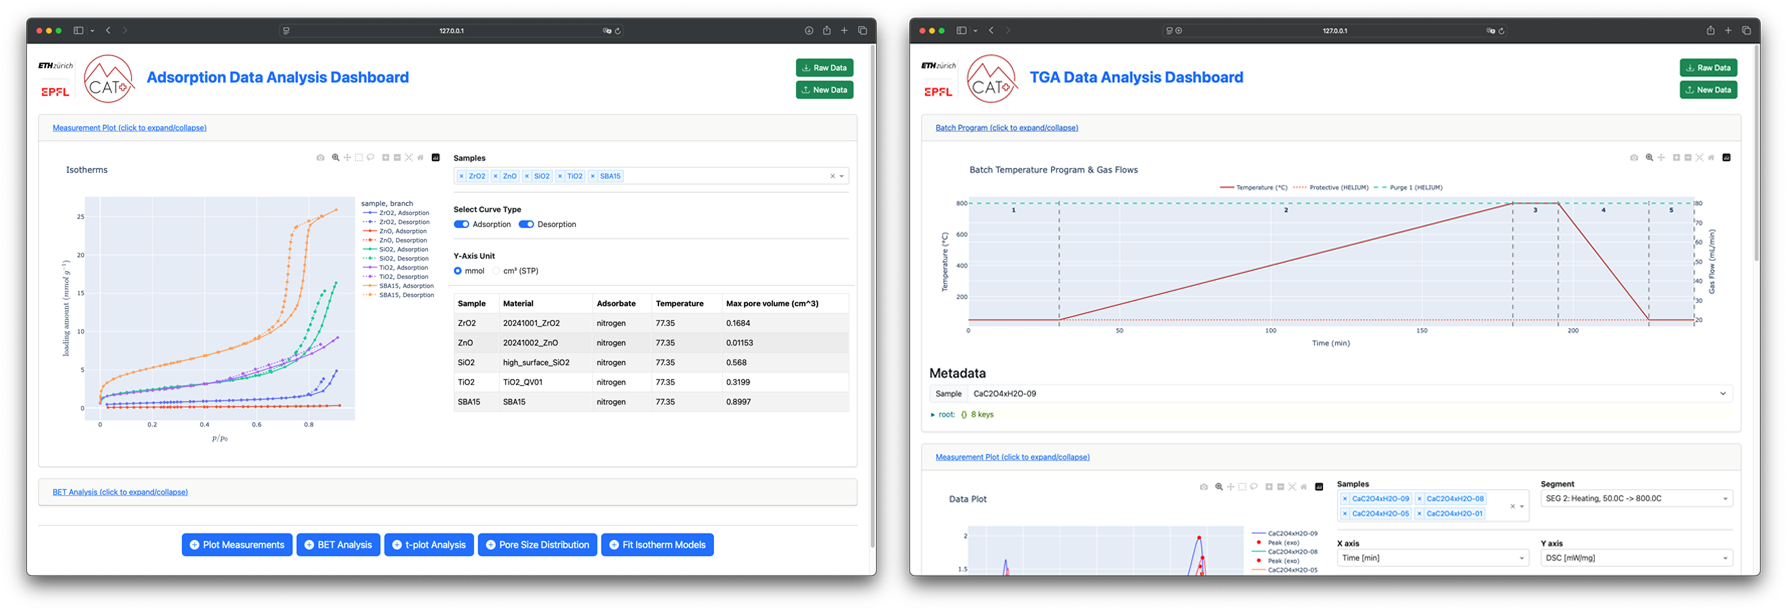Reset axes home icon on Batch Temperature plot
This screenshot has height=611, width=1787.
1711,158
